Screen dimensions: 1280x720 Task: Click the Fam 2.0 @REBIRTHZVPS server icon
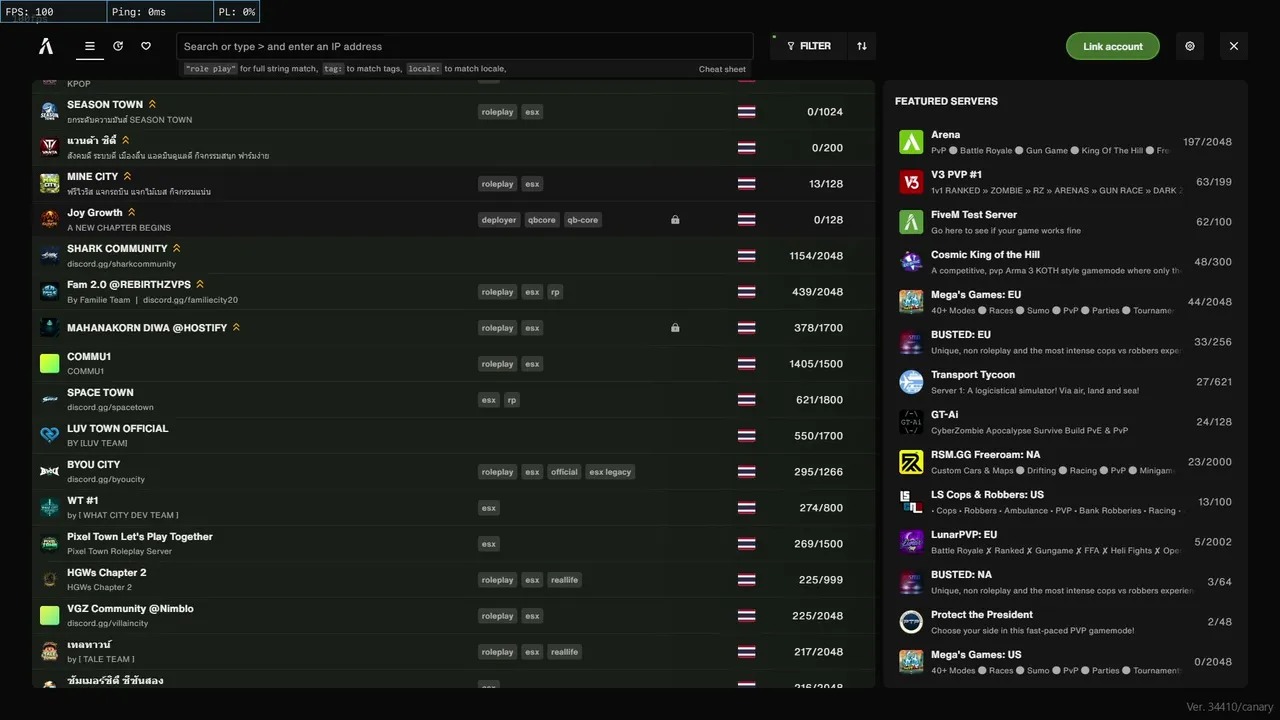tap(50, 292)
